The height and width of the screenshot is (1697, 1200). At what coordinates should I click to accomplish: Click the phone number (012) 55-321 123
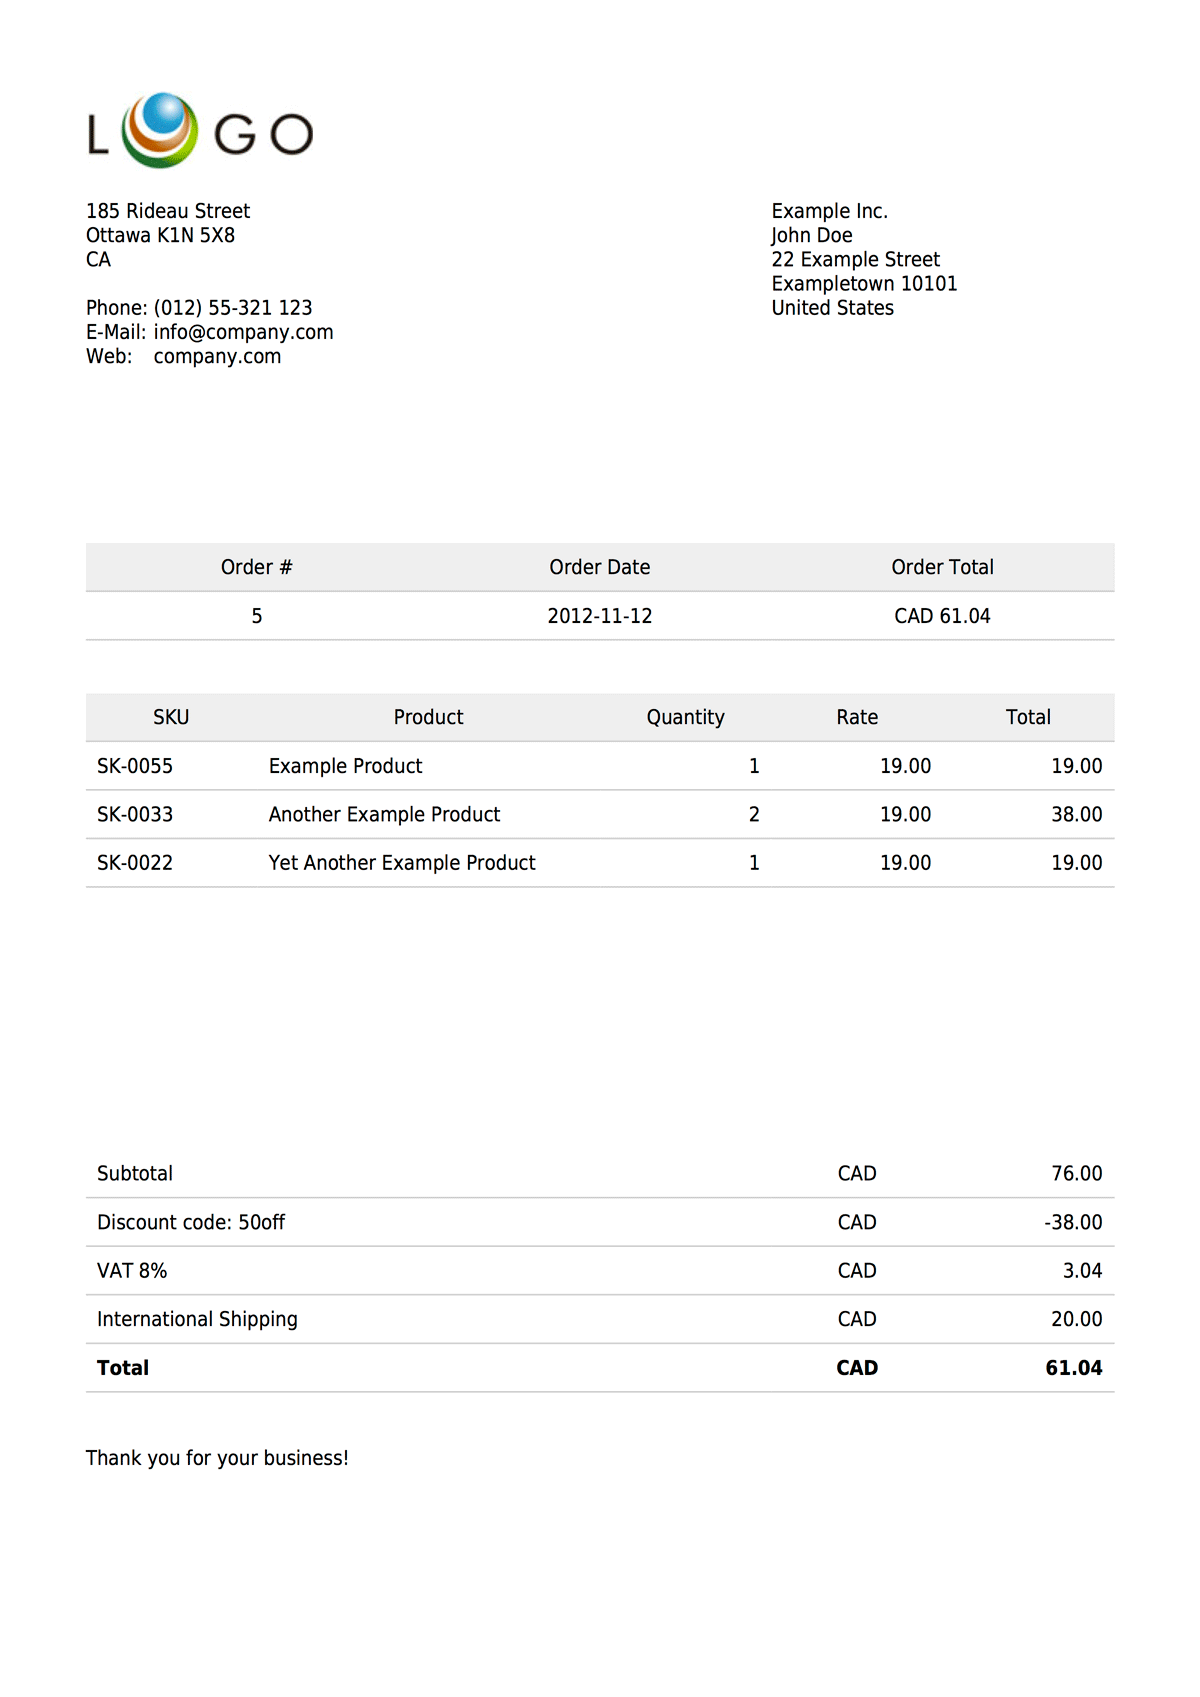tap(233, 308)
